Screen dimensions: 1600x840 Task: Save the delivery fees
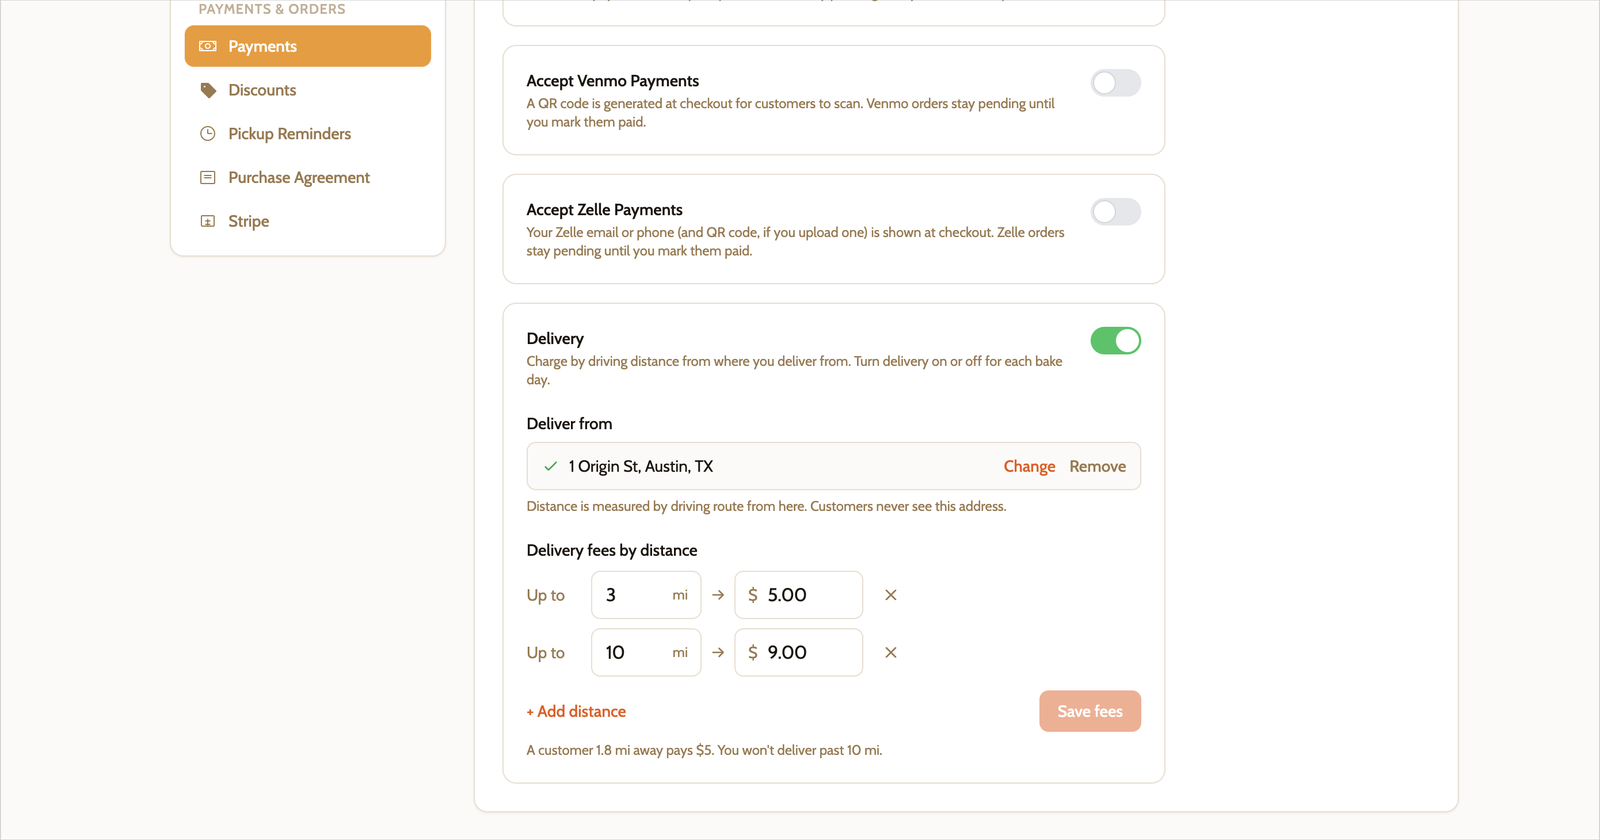pyautogui.click(x=1090, y=711)
